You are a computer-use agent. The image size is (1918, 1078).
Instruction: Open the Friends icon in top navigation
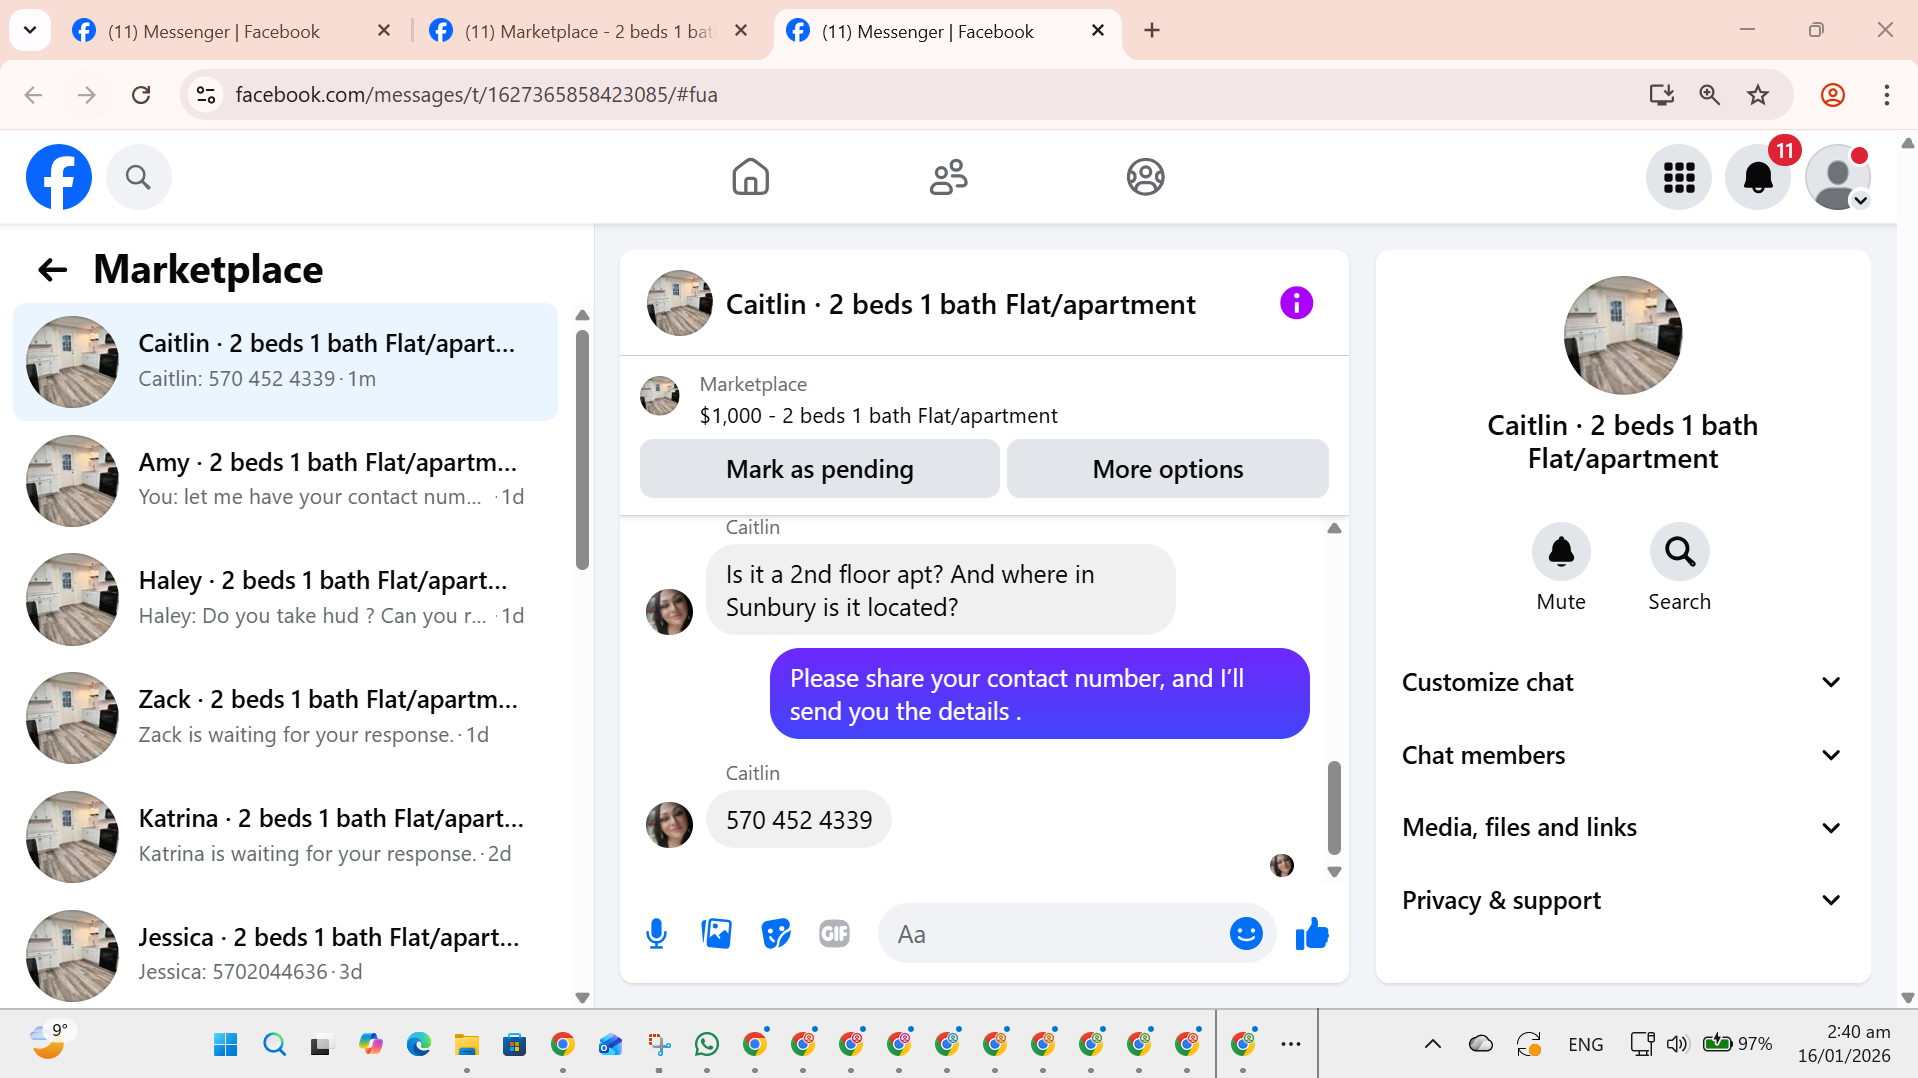(948, 177)
